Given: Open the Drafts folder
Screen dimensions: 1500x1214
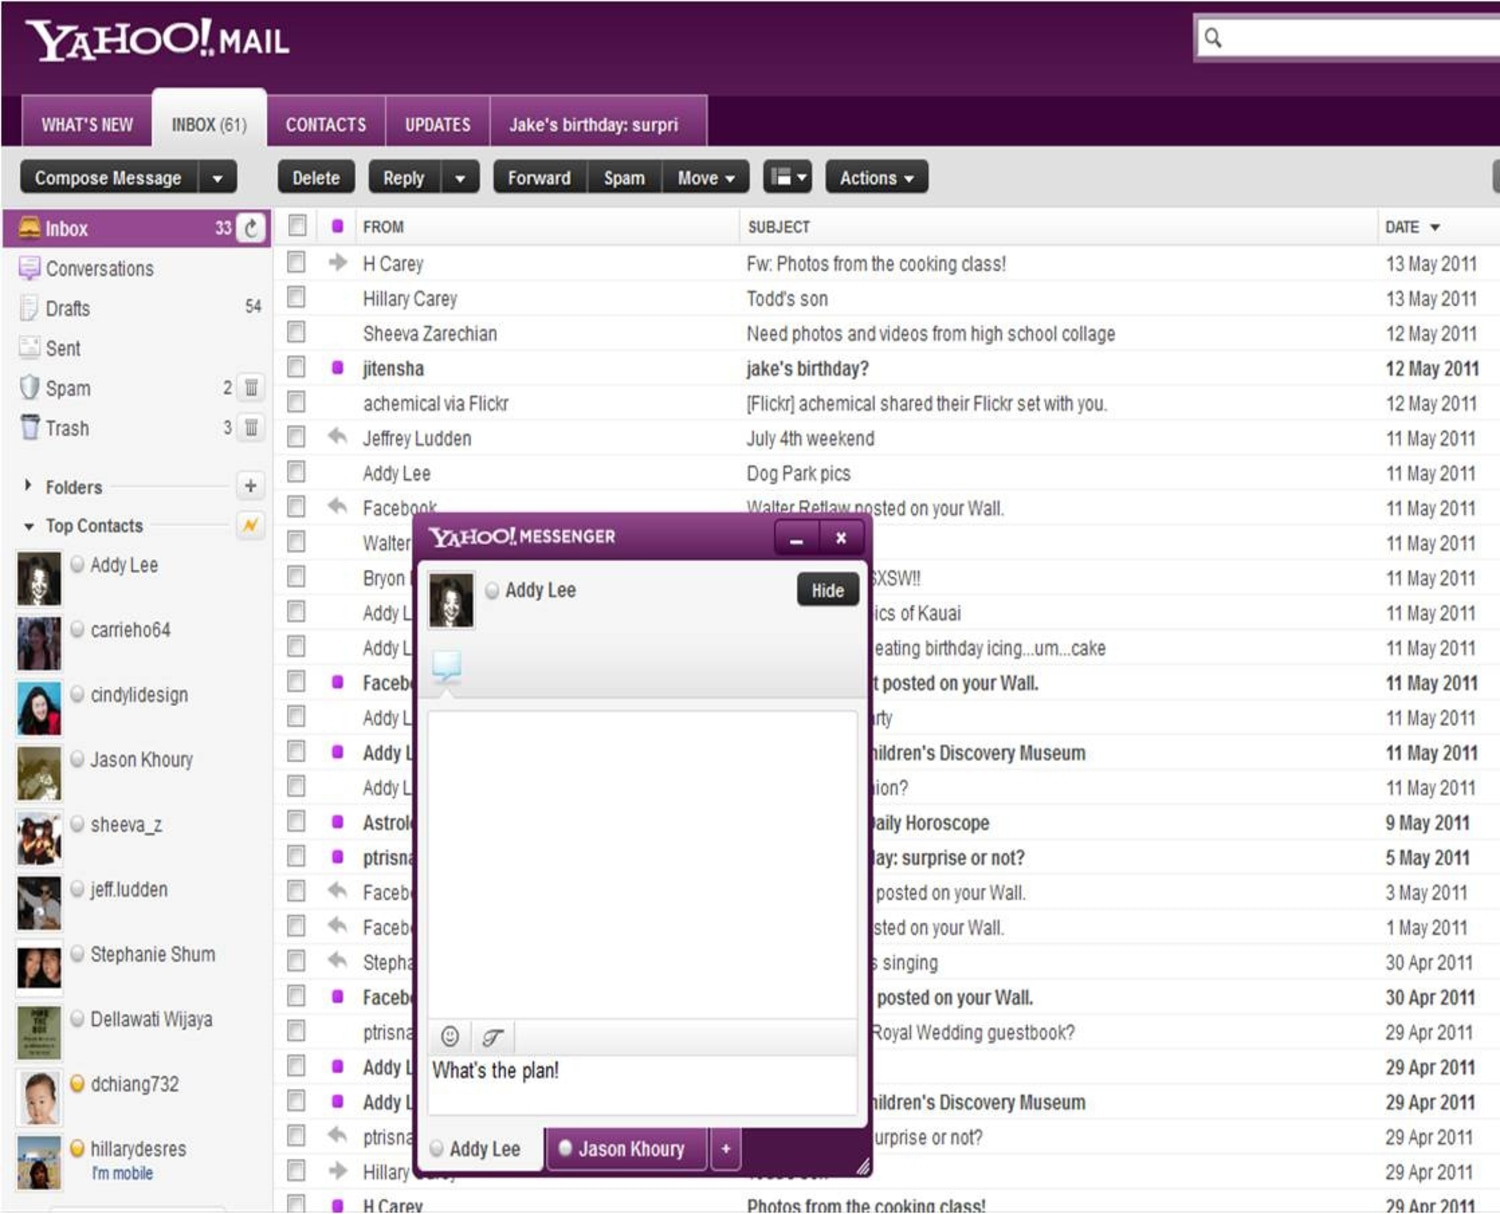Looking at the screenshot, I should [x=68, y=308].
